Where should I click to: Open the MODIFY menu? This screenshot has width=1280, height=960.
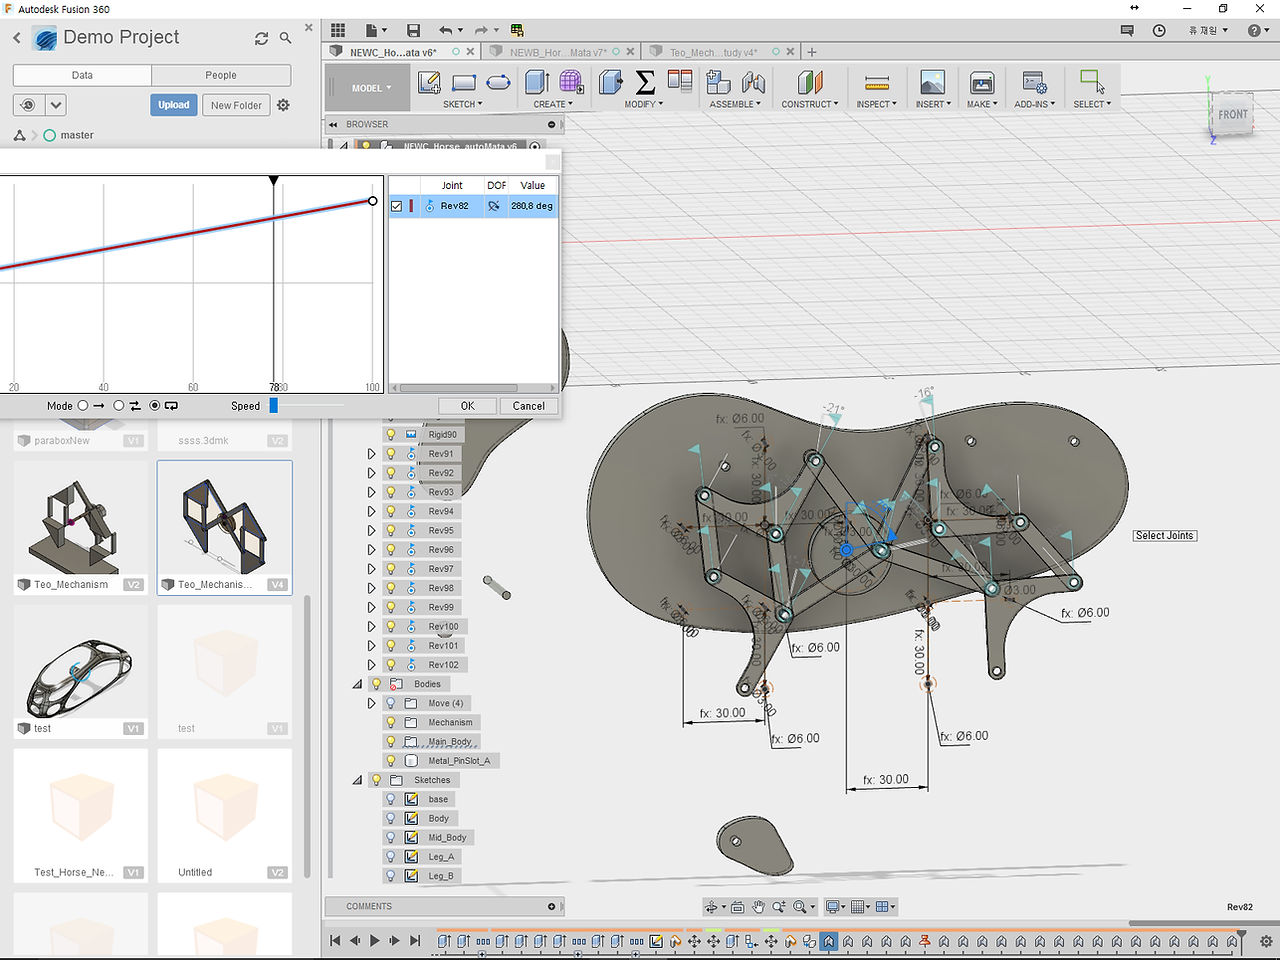tap(644, 104)
